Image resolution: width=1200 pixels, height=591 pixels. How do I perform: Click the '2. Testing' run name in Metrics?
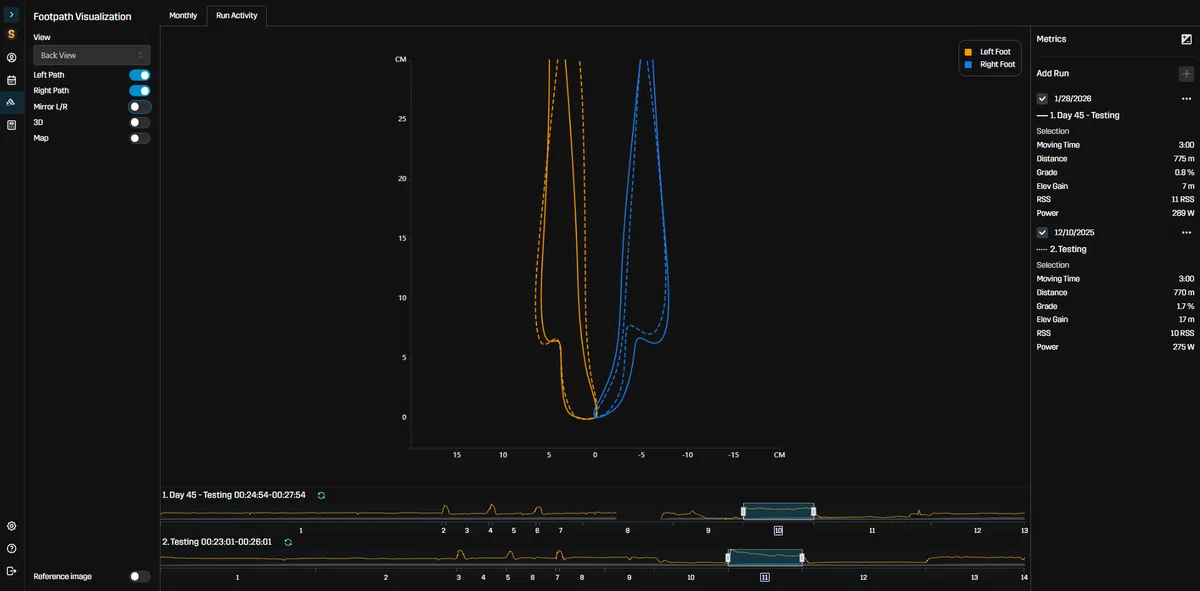pyautogui.click(x=1068, y=249)
